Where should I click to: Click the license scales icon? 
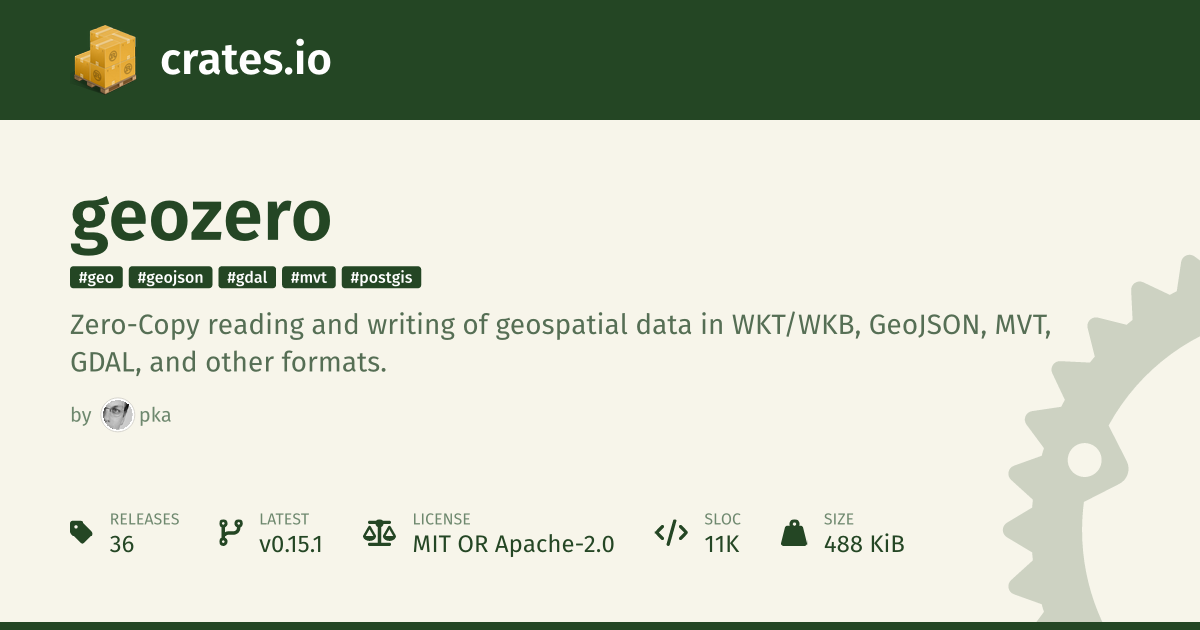(378, 532)
